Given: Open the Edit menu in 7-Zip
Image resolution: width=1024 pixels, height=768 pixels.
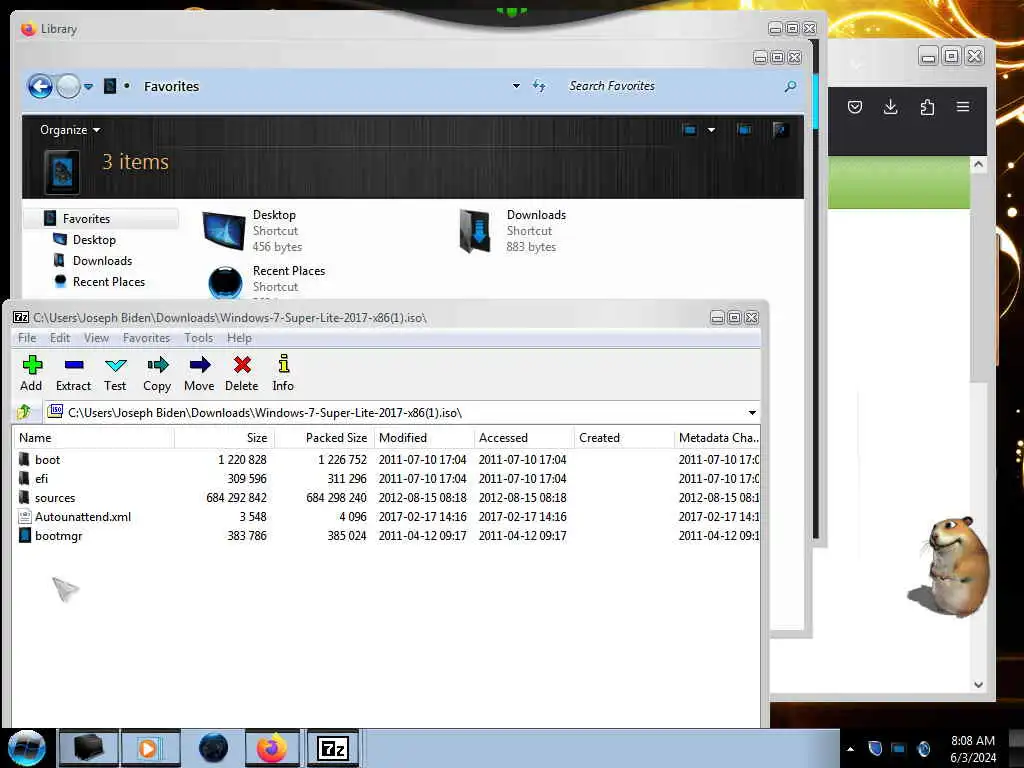Looking at the screenshot, I should [x=60, y=338].
